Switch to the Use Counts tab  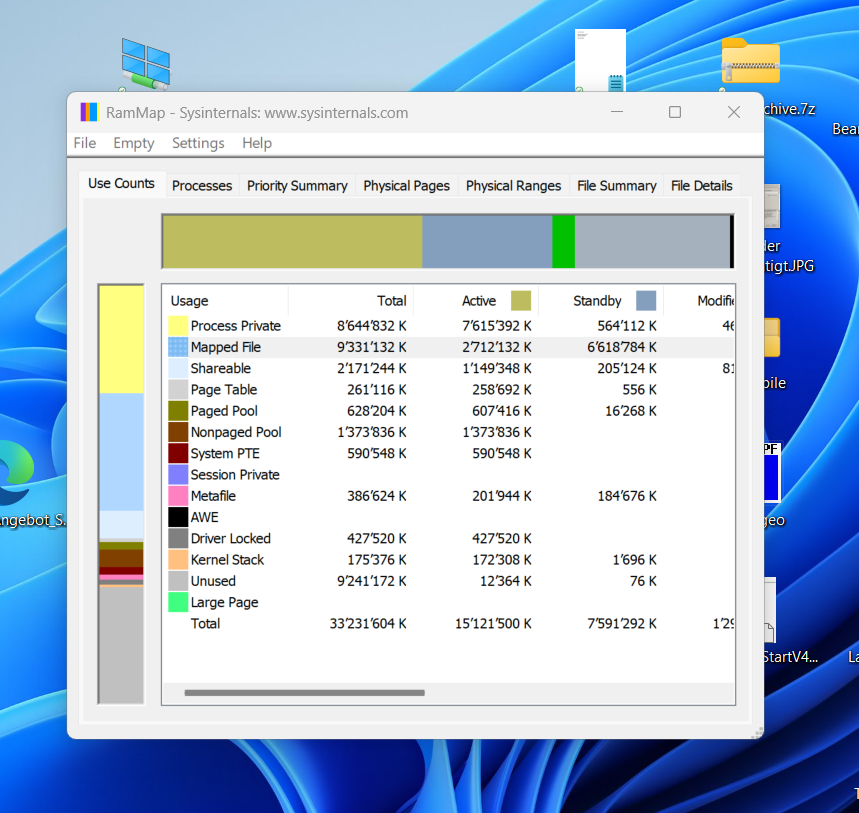click(x=121, y=184)
